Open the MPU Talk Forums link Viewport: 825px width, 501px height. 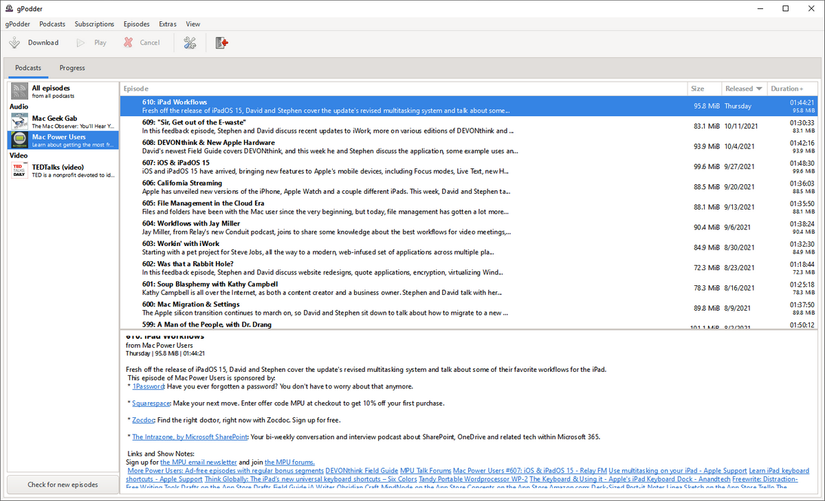tap(426, 470)
